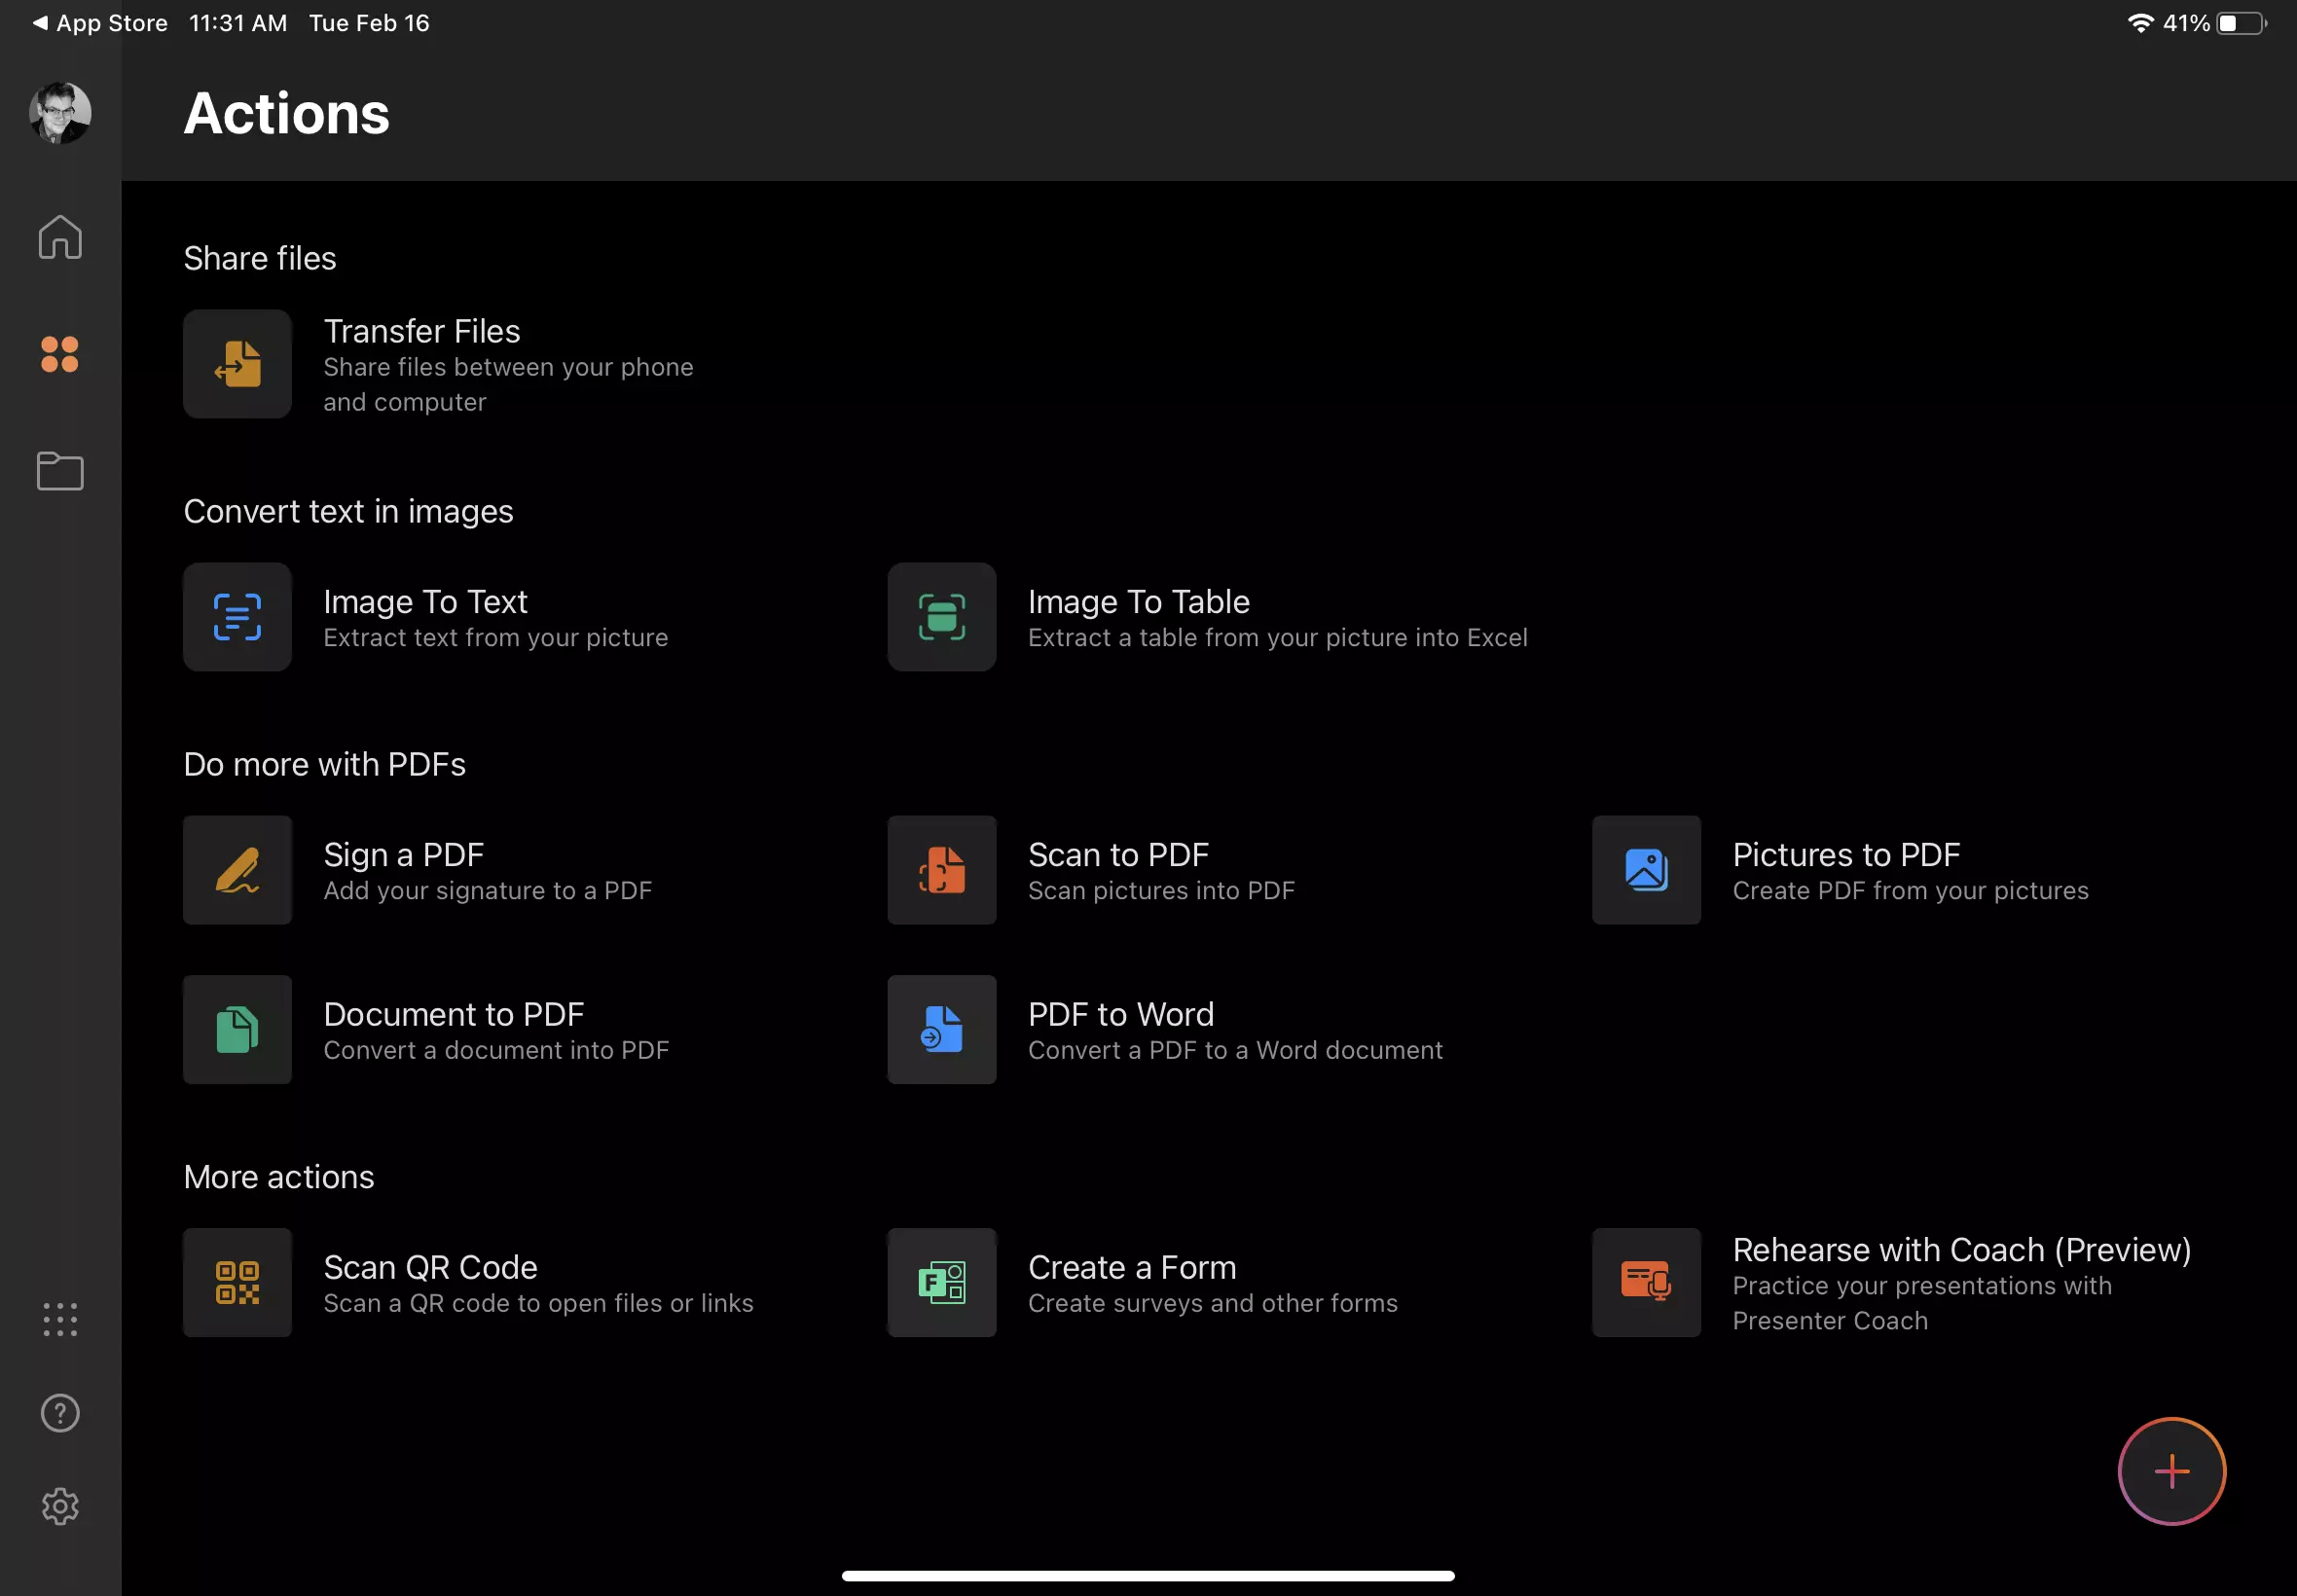2297x1596 pixels.
Task: Tap the Rehearse with Coach icon
Action: tap(1647, 1283)
